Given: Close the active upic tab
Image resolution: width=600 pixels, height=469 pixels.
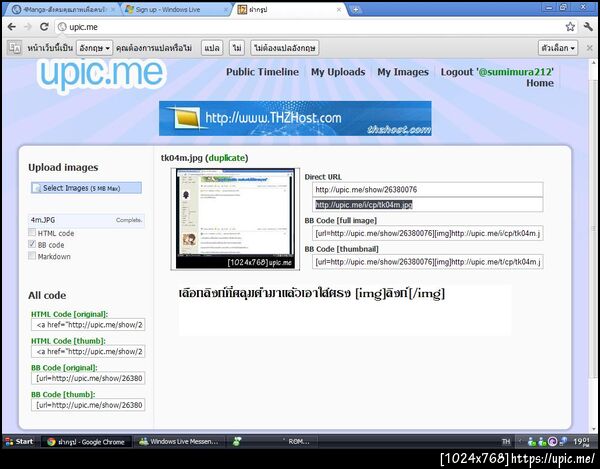Looking at the screenshot, I should coord(339,10).
